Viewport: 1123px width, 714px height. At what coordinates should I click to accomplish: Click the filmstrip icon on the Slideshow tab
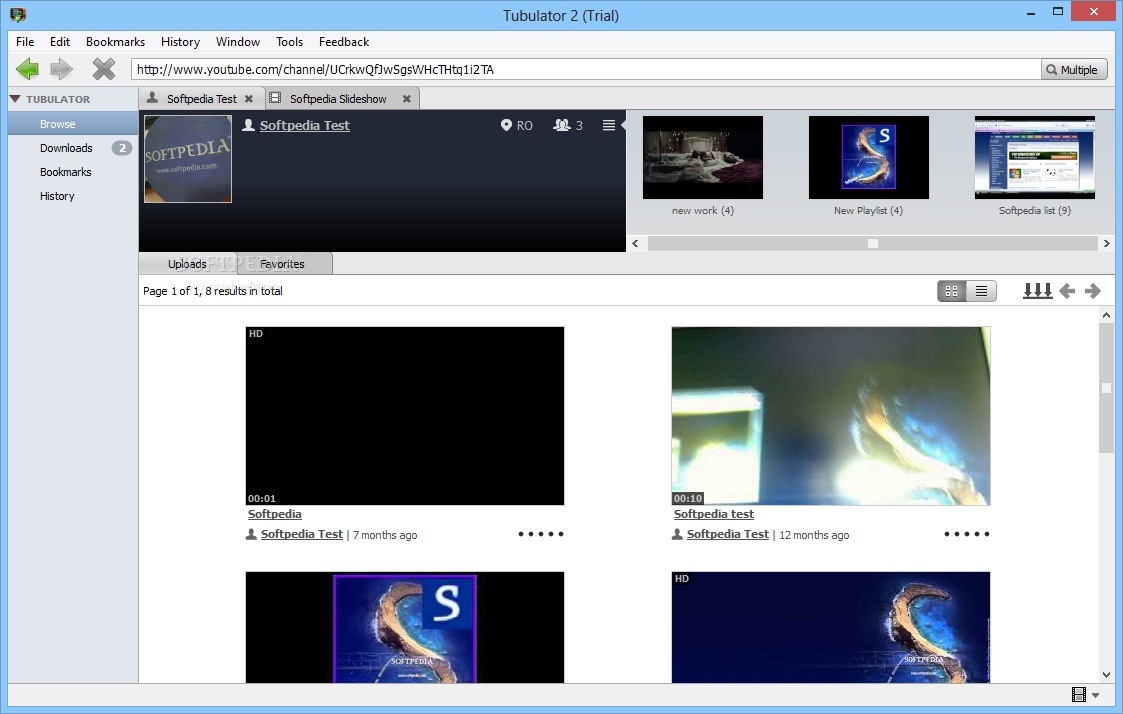click(275, 98)
